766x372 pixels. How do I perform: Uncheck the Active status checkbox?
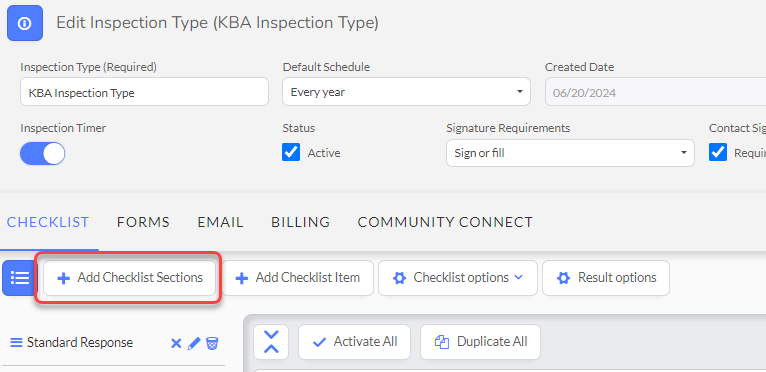[x=291, y=153]
